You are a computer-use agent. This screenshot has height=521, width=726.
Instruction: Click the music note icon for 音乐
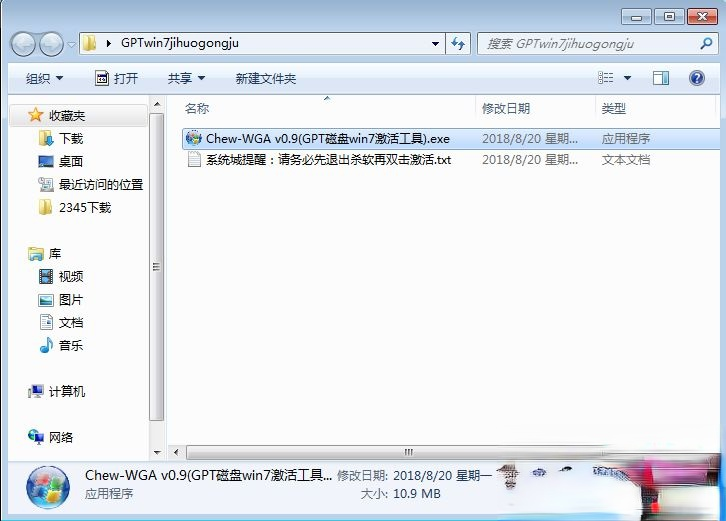tap(46, 345)
